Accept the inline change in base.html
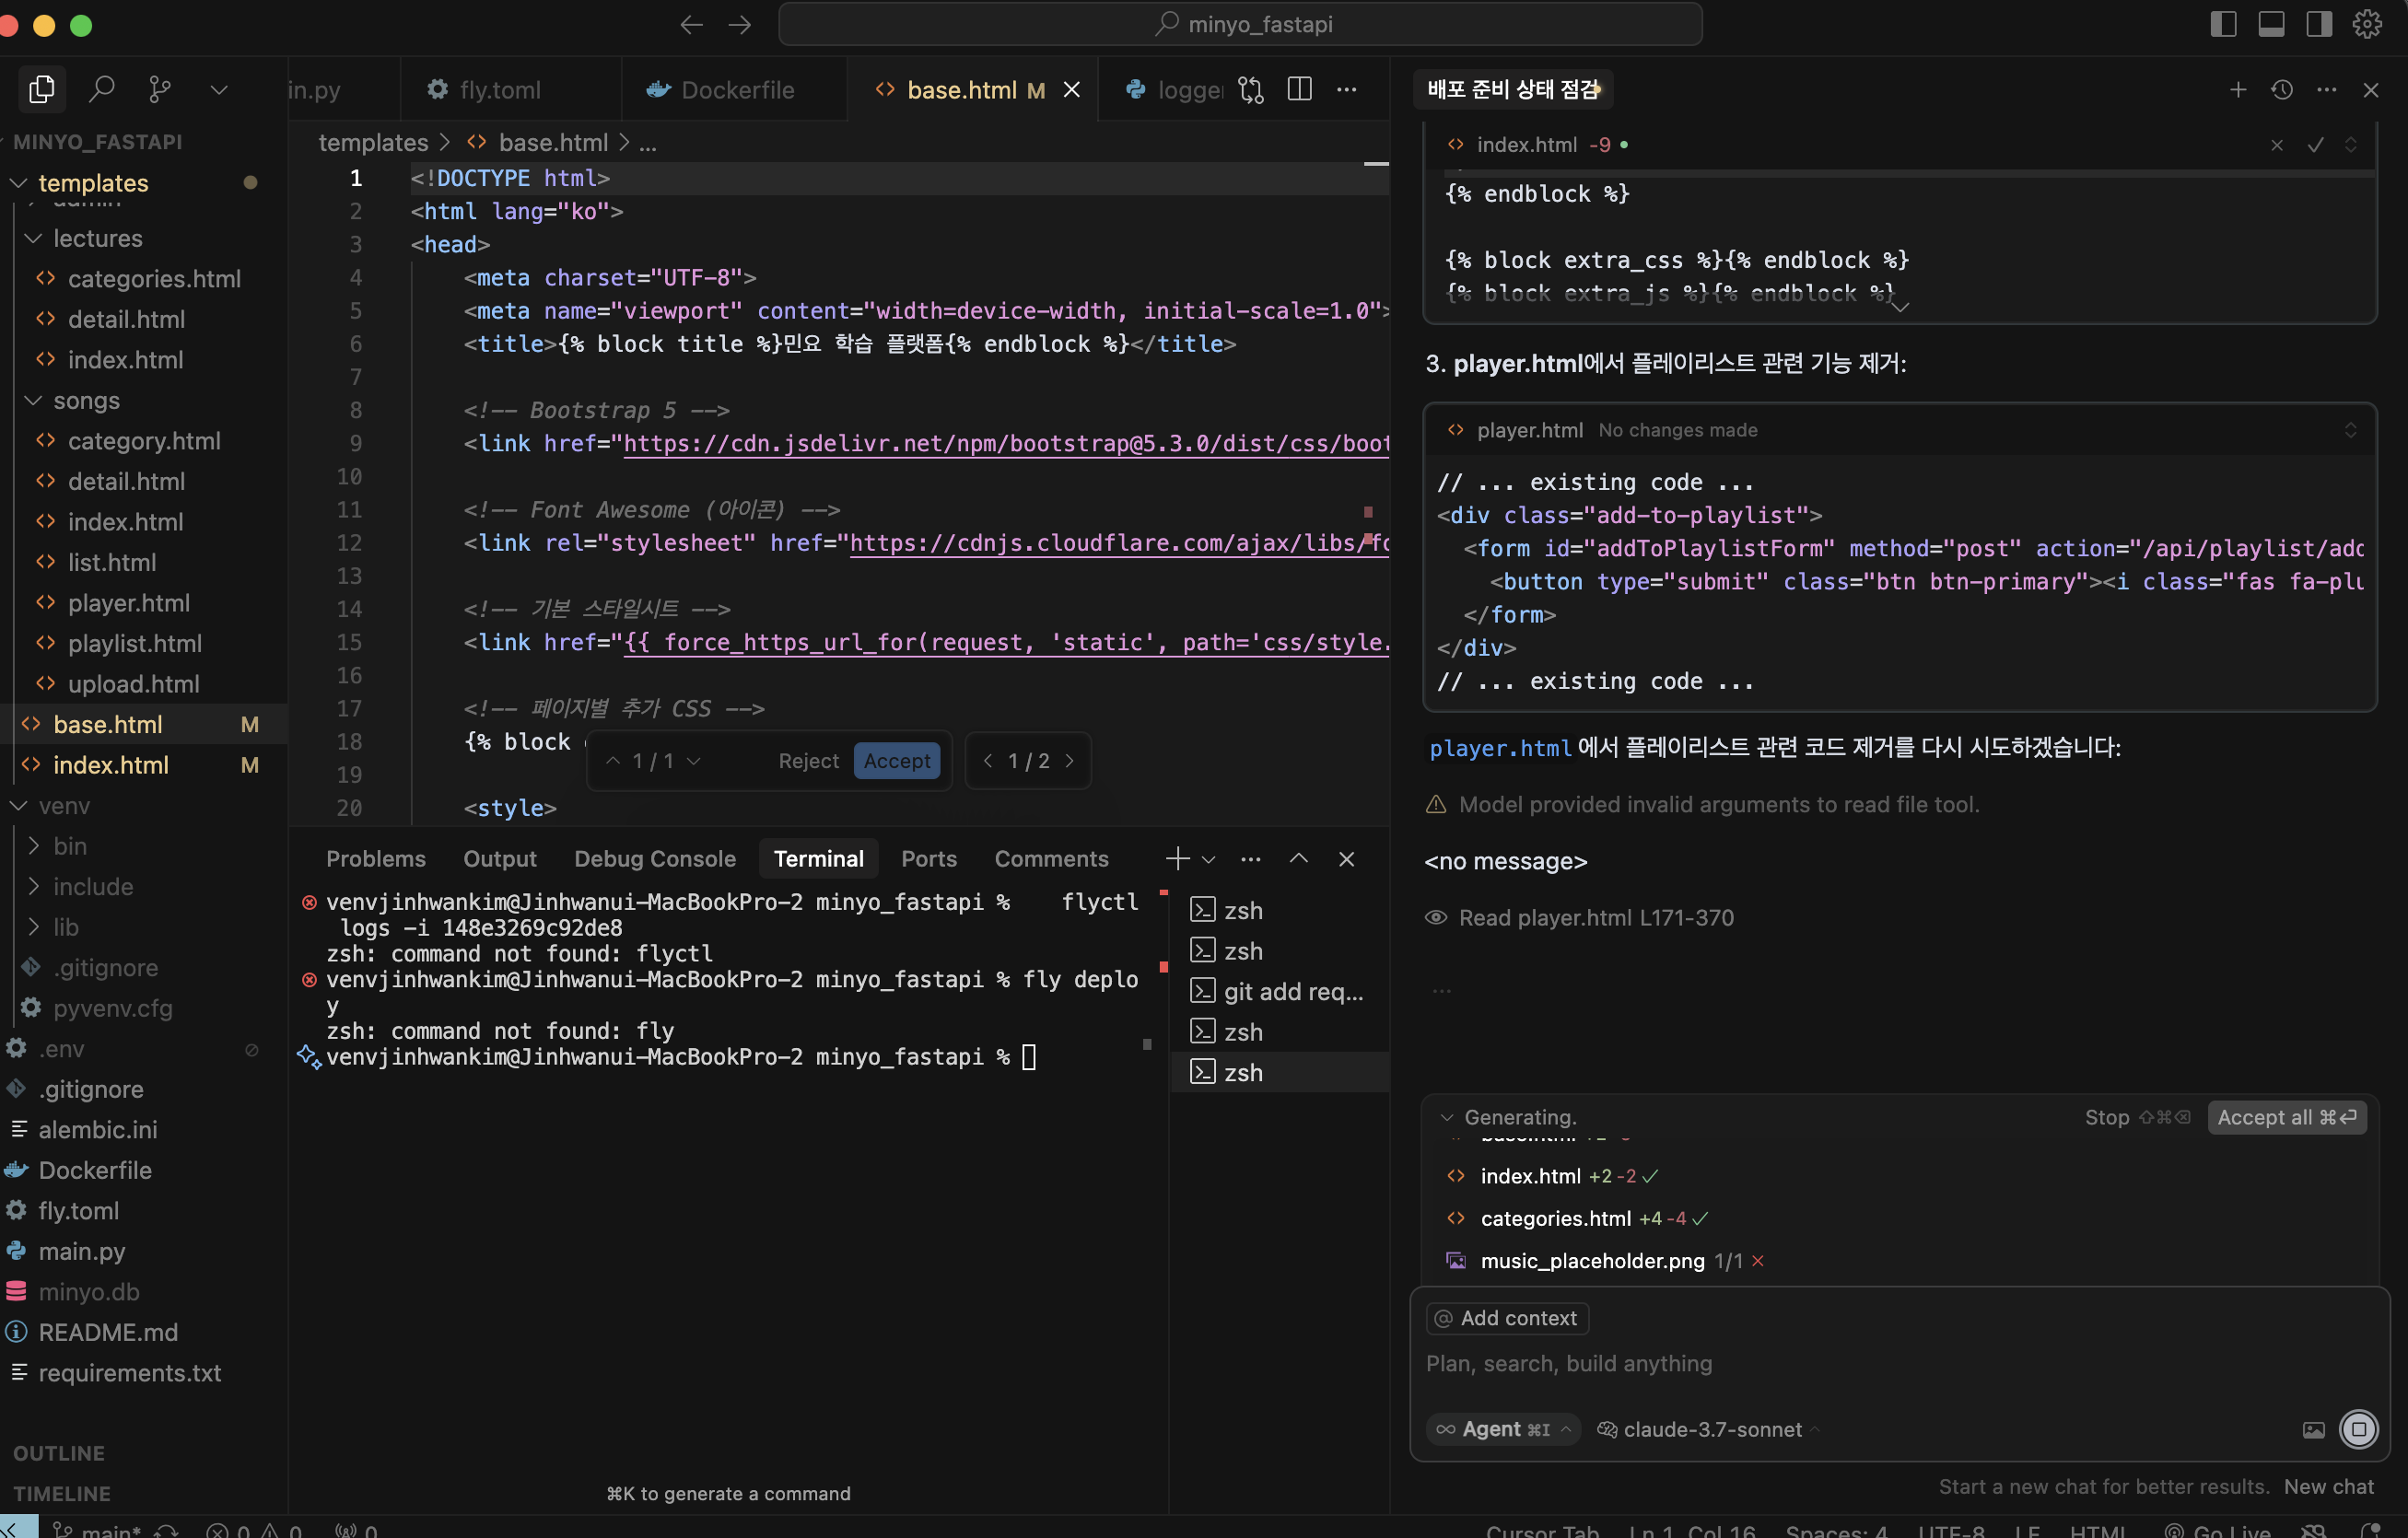Image resolution: width=2408 pixels, height=1538 pixels. [896, 761]
